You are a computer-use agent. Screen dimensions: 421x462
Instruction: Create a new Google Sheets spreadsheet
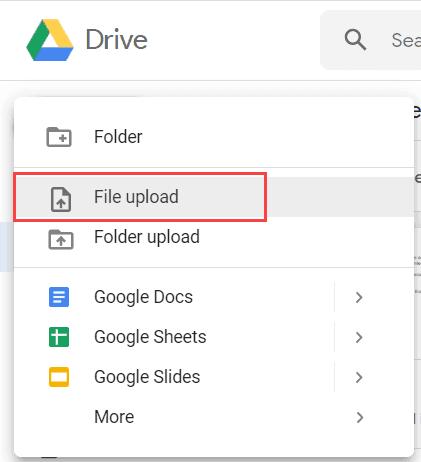[174, 337]
